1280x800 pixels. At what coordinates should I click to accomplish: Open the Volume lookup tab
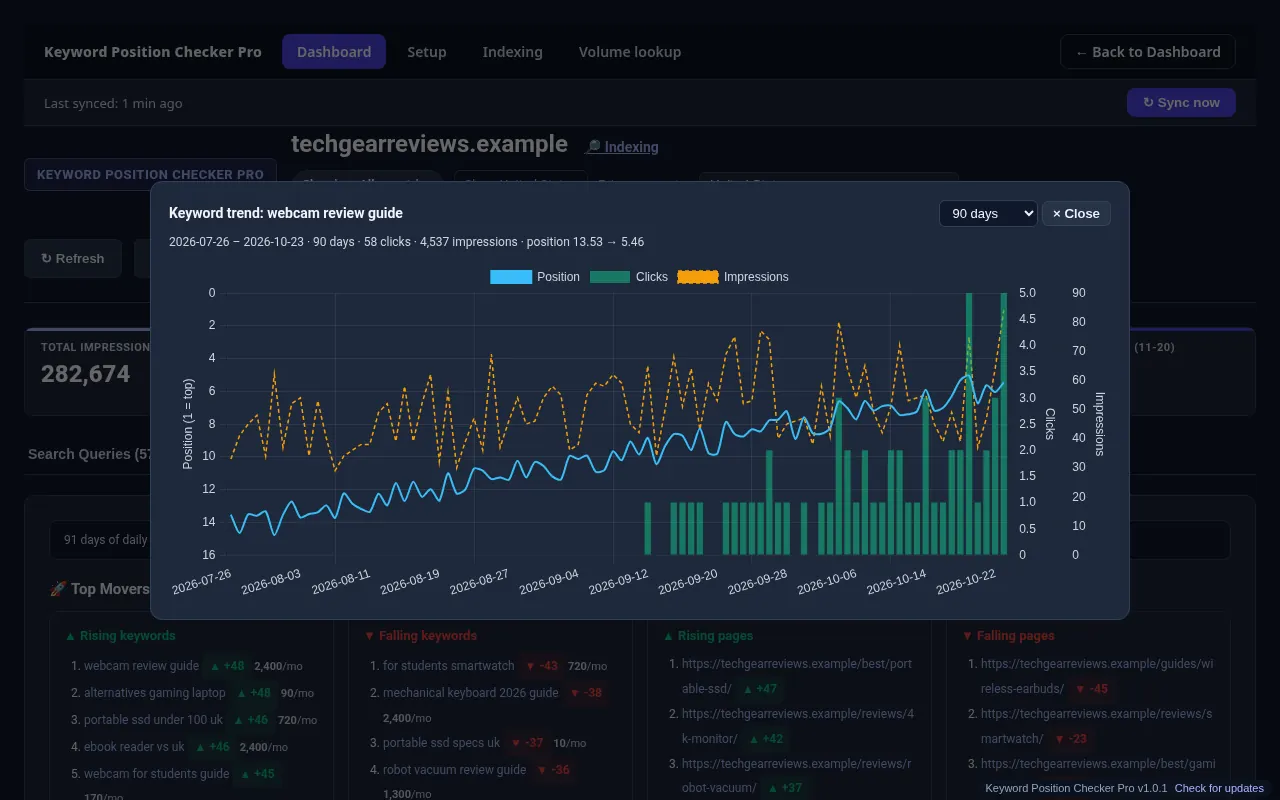click(x=630, y=52)
